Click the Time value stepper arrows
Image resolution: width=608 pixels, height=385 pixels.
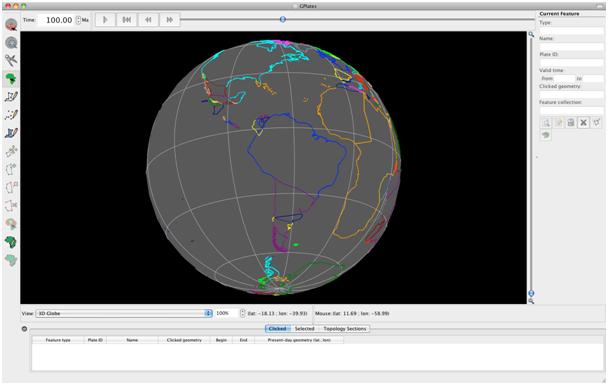78,20
